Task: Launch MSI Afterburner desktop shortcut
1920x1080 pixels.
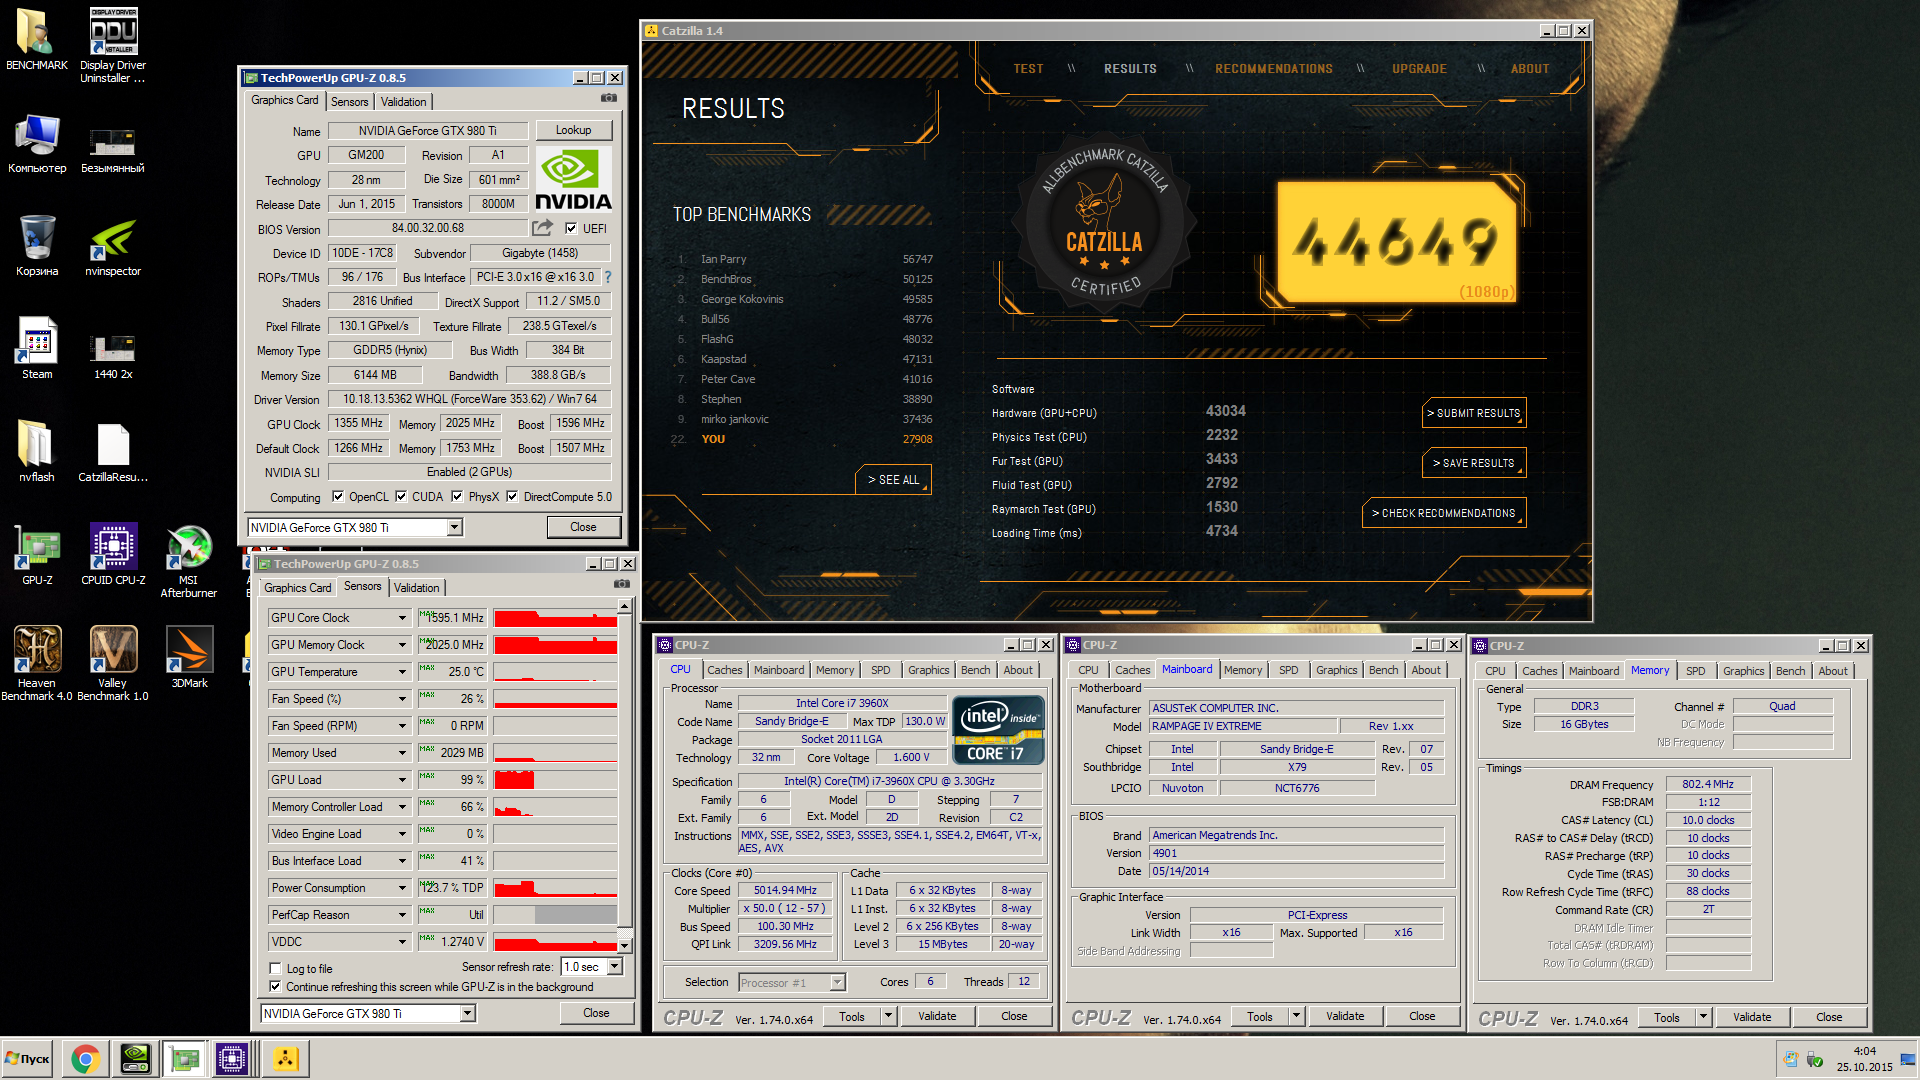Action: (189, 562)
